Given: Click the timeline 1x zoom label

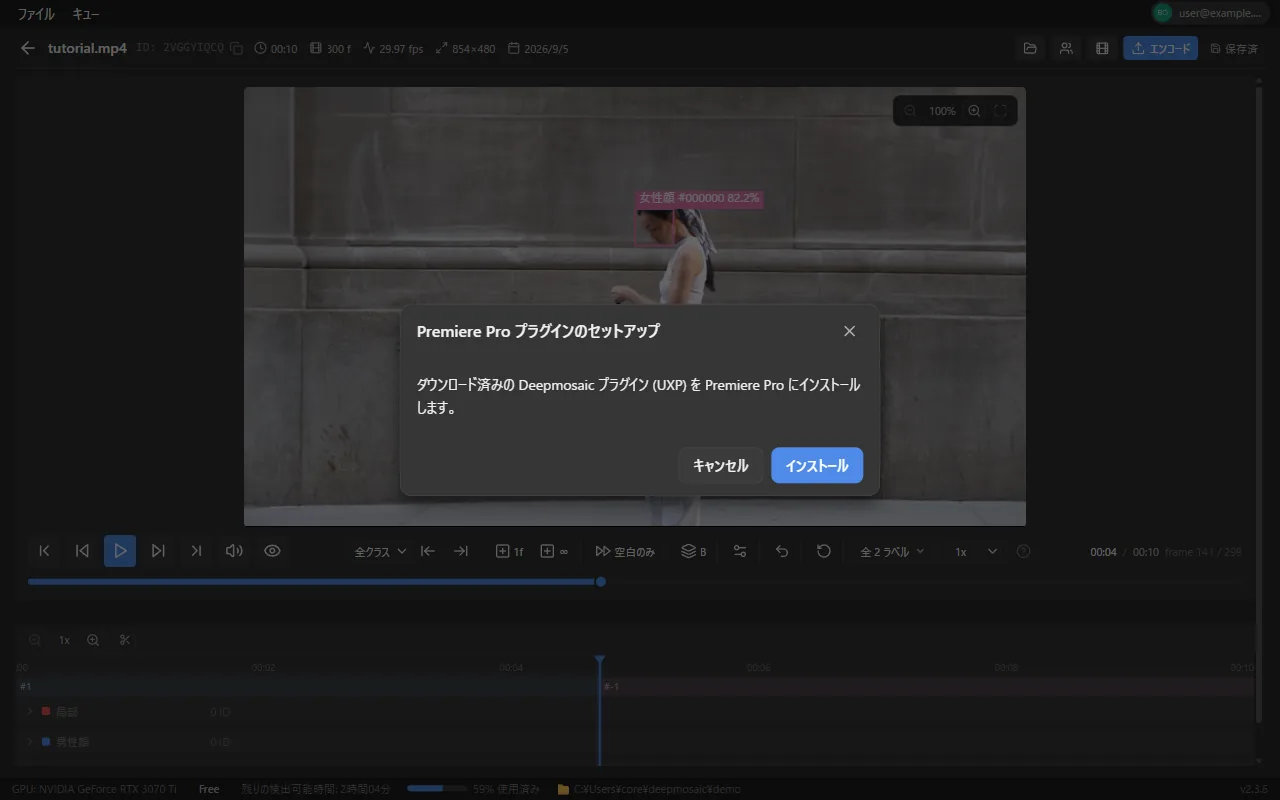Looking at the screenshot, I should point(64,640).
